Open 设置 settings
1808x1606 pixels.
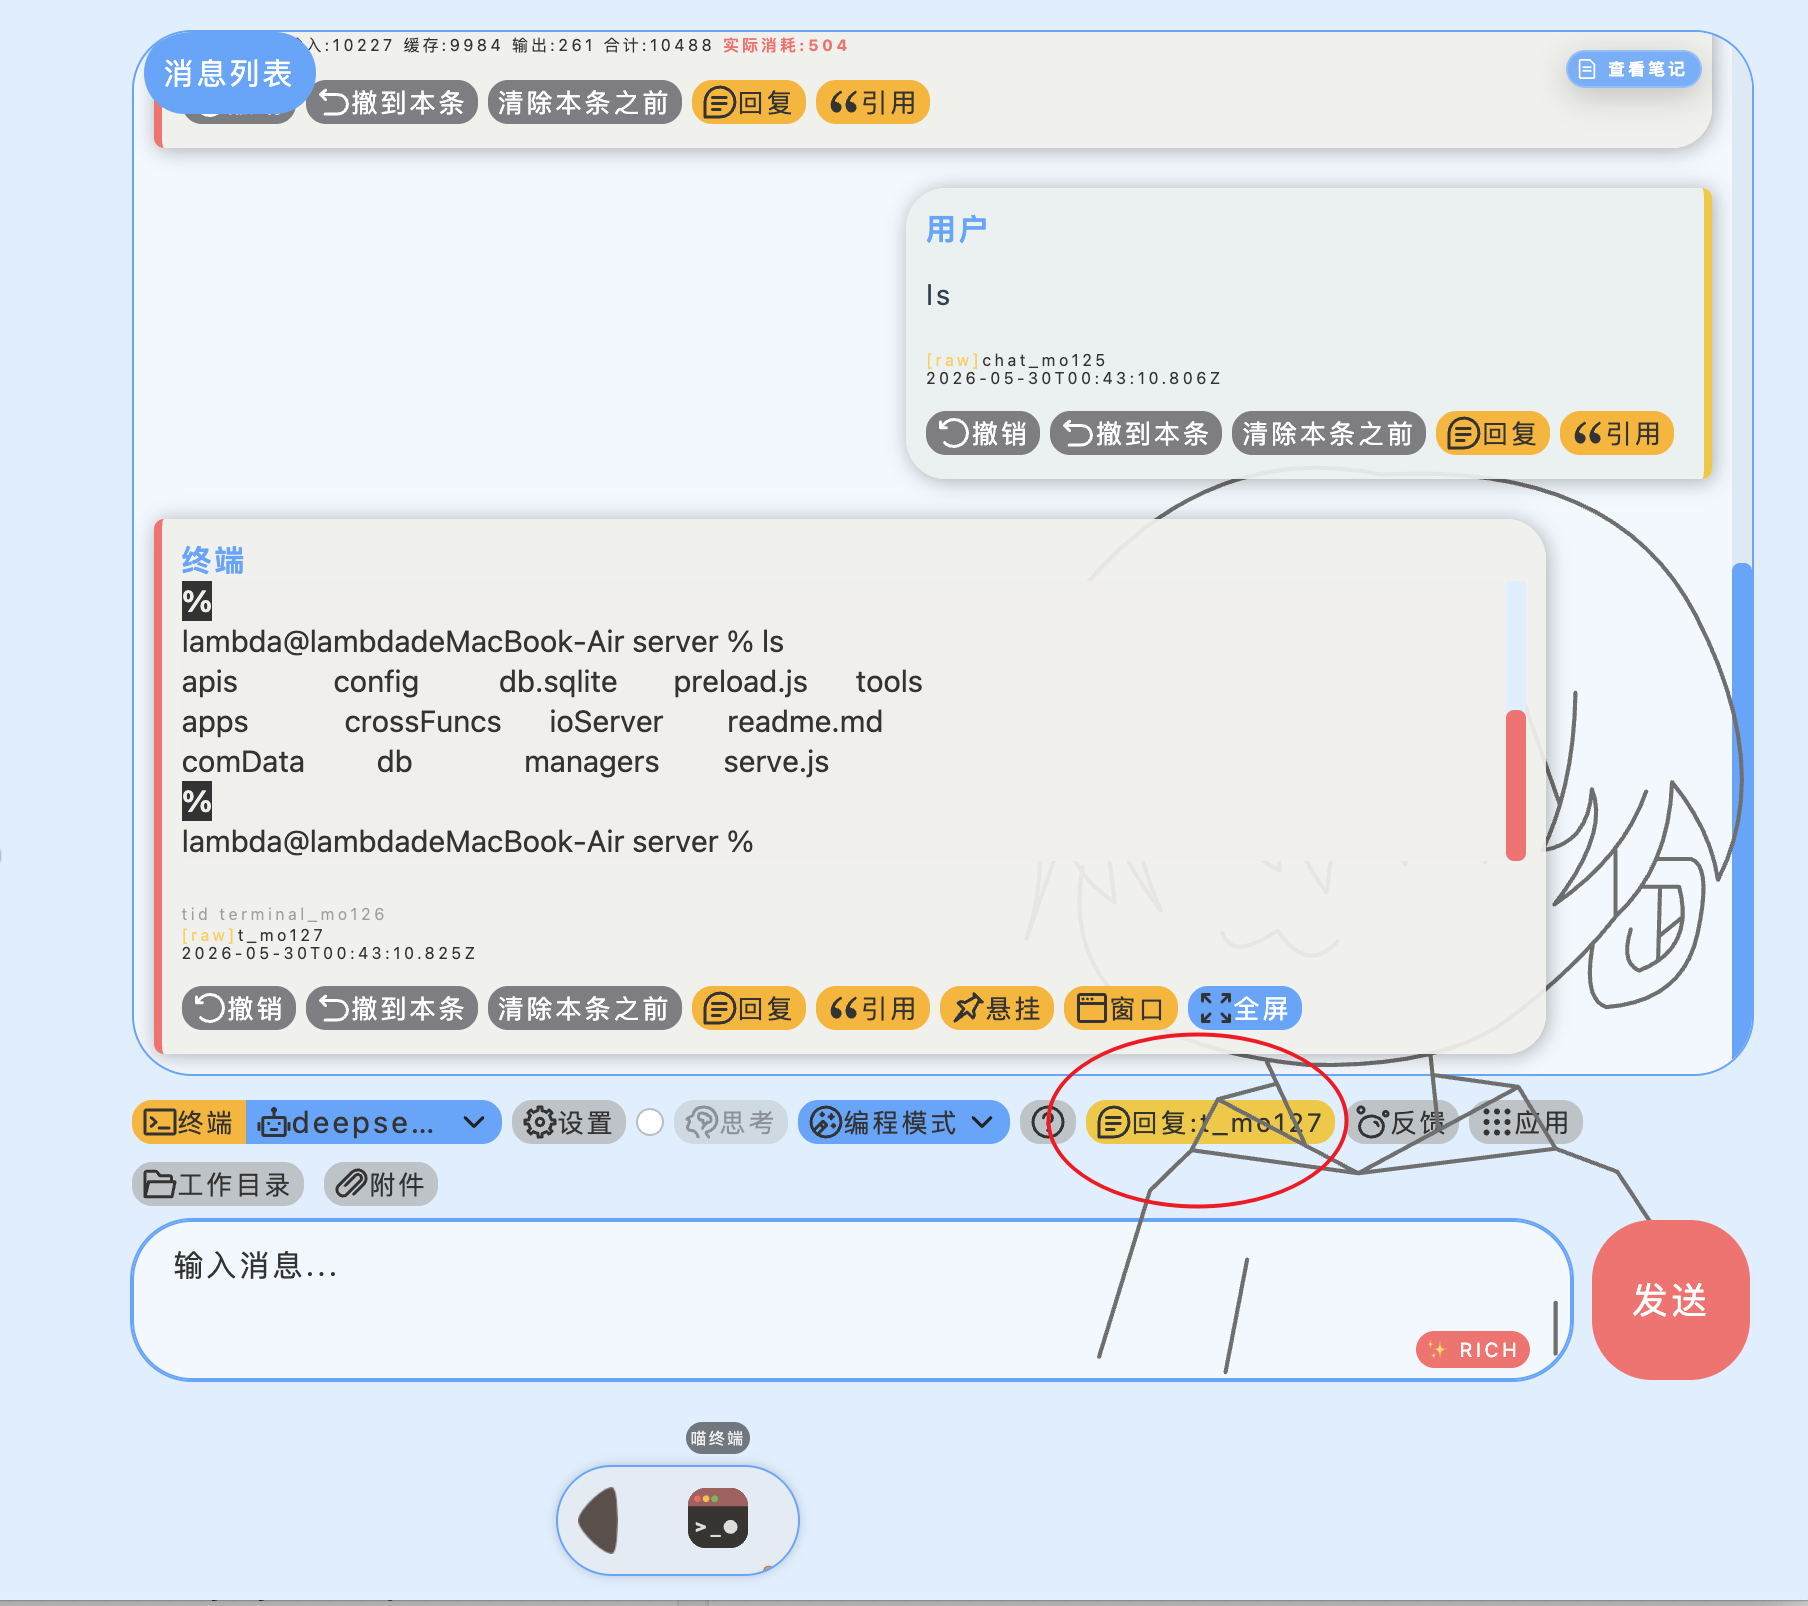569,1122
